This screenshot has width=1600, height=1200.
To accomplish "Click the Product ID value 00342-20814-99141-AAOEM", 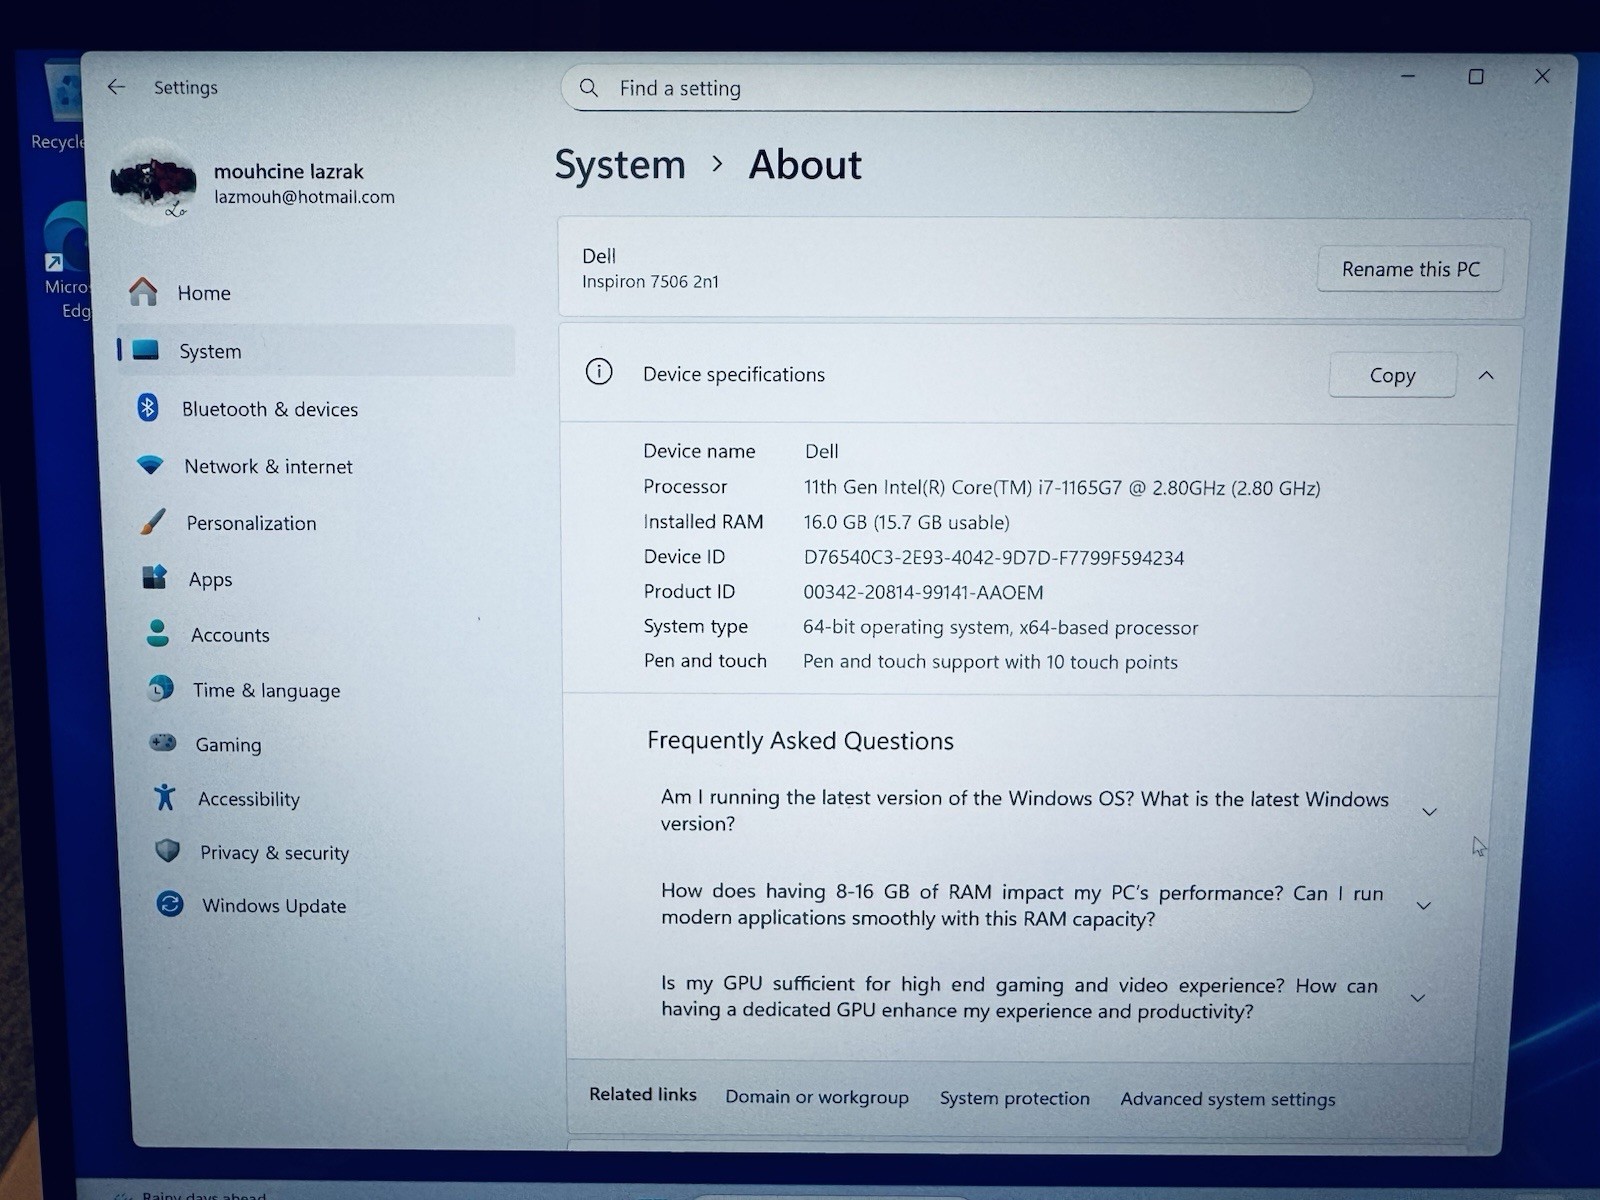I will click(923, 592).
